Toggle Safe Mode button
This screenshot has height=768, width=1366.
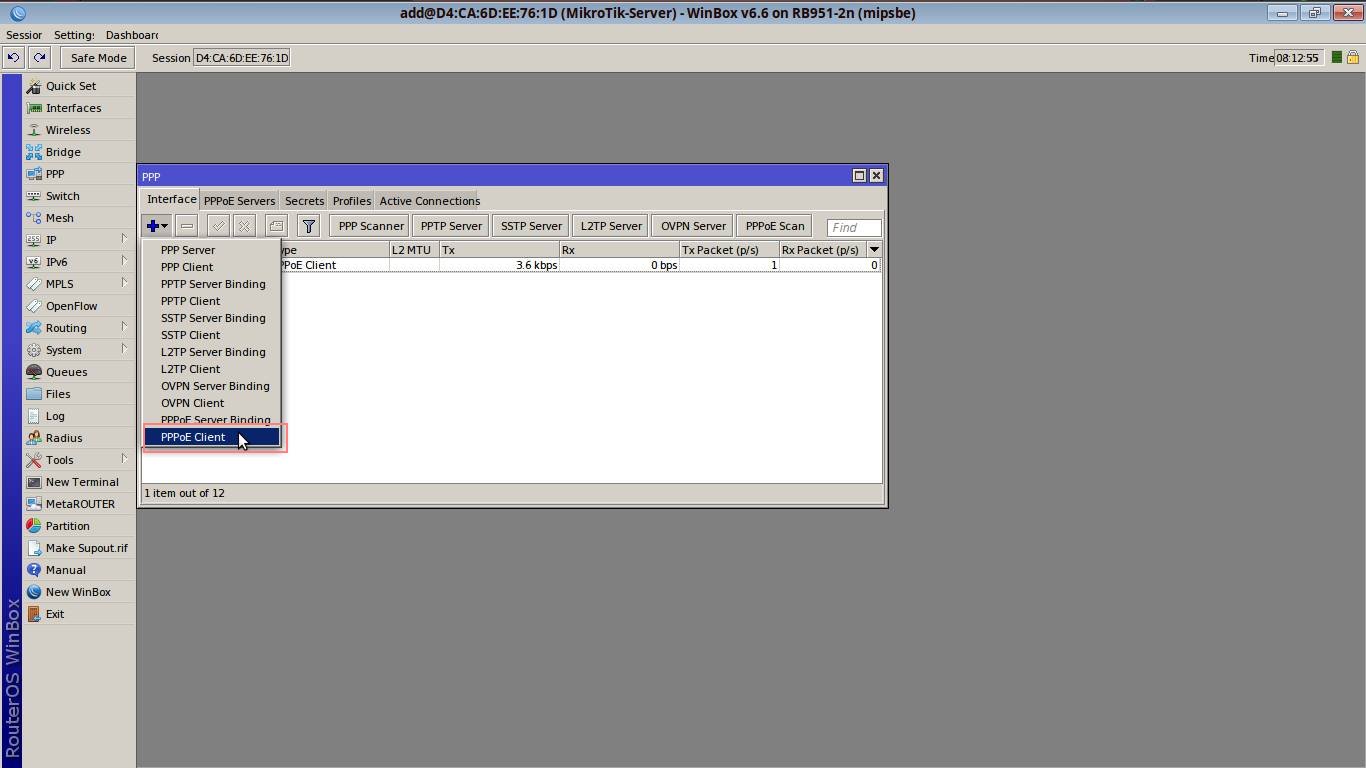[98, 58]
